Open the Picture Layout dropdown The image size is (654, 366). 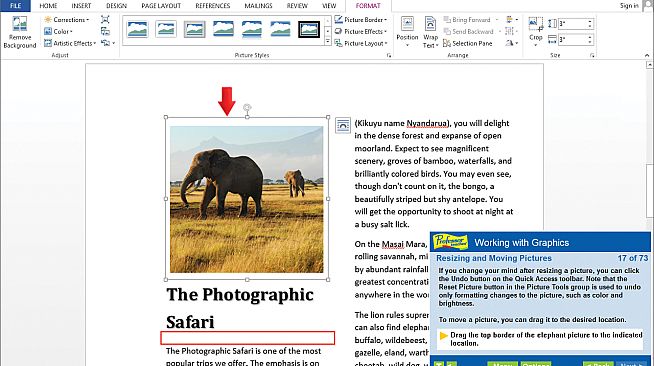tap(361, 43)
